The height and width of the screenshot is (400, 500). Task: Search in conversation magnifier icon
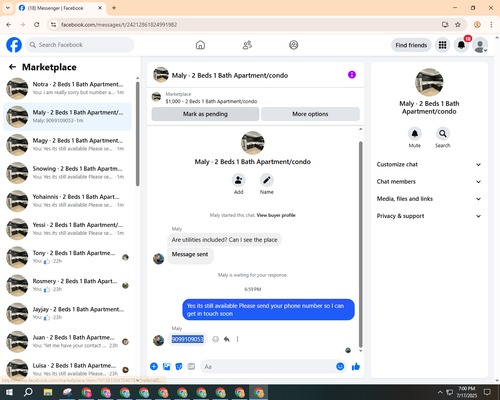point(443,134)
